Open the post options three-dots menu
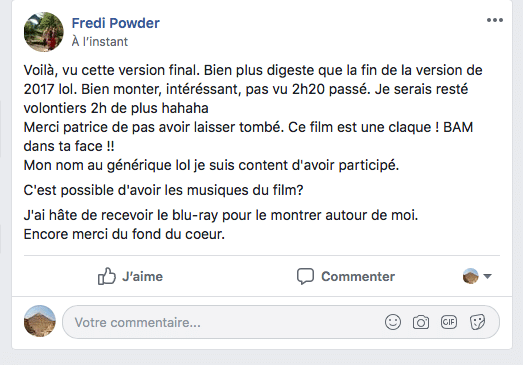 click(x=495, y=20)
